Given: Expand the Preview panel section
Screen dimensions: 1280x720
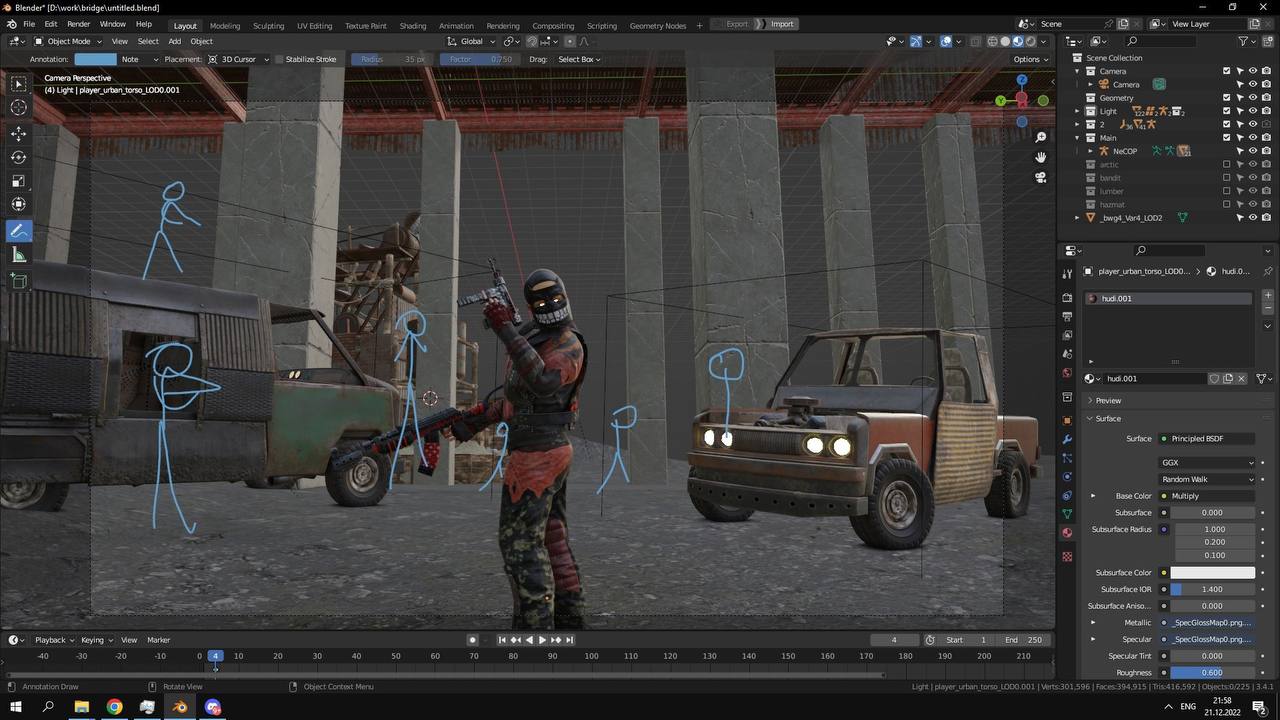Looking at the screenshot, I should point(1108,400).
